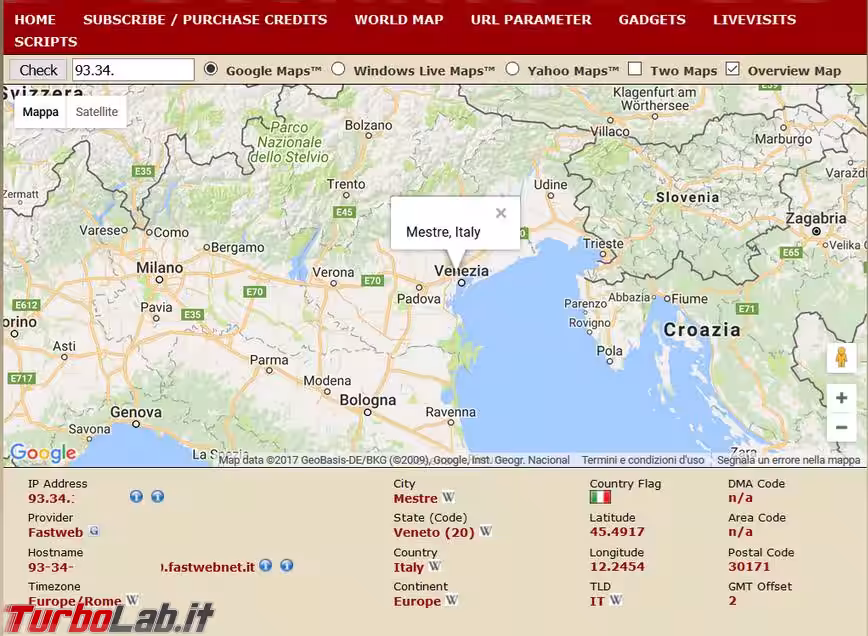
Task: Select the Google Maps radio button
Action: (x=211, y=69)
